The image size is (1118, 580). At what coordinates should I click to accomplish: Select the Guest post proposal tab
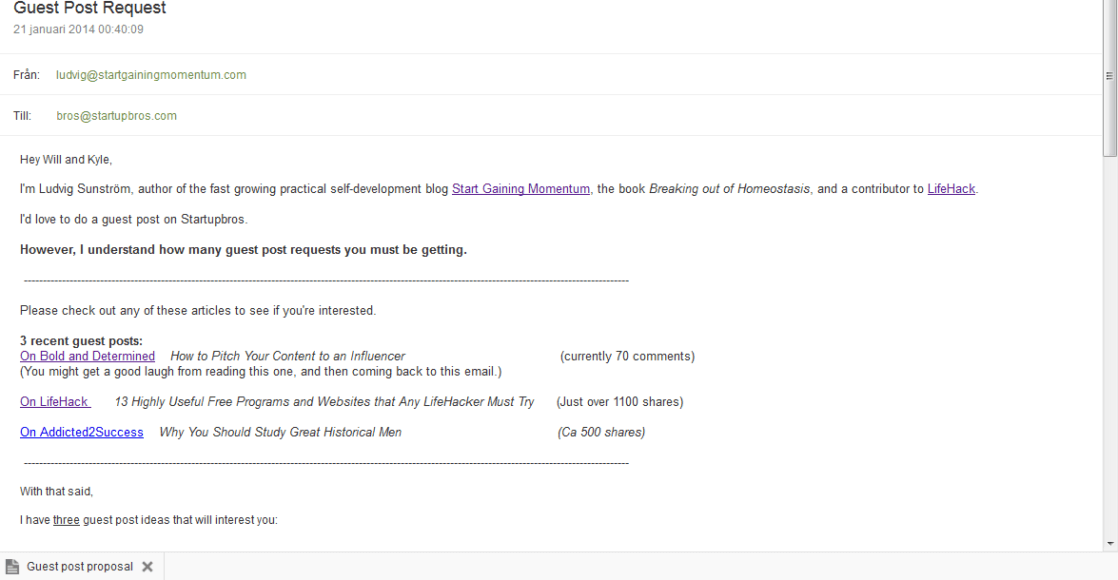pos(80,566)
